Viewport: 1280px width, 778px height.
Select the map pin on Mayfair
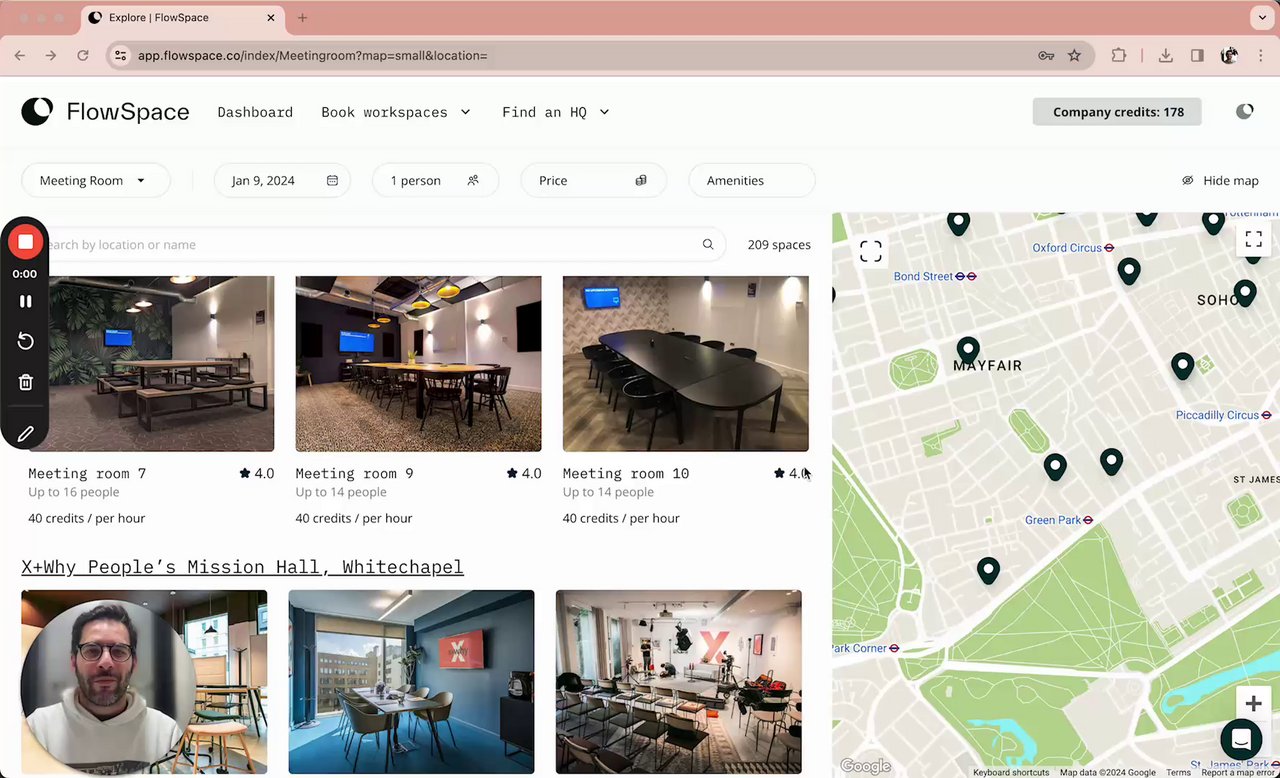pyautogui.click(x=967, y=350)
